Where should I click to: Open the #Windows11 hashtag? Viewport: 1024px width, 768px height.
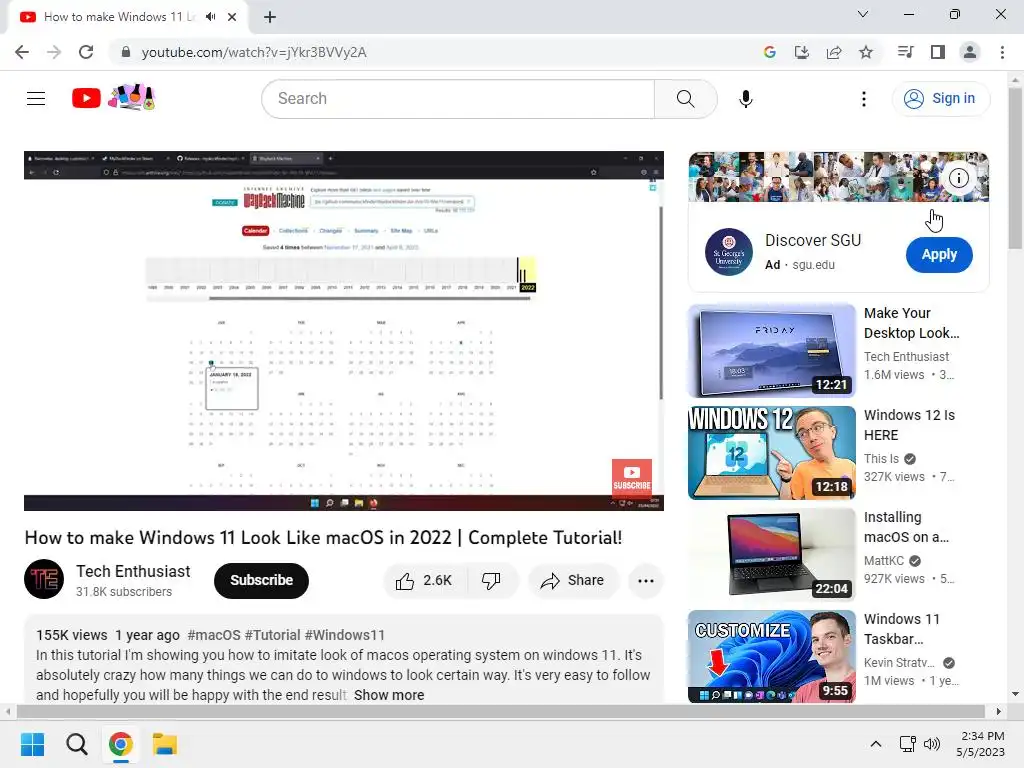pos(344,635)
